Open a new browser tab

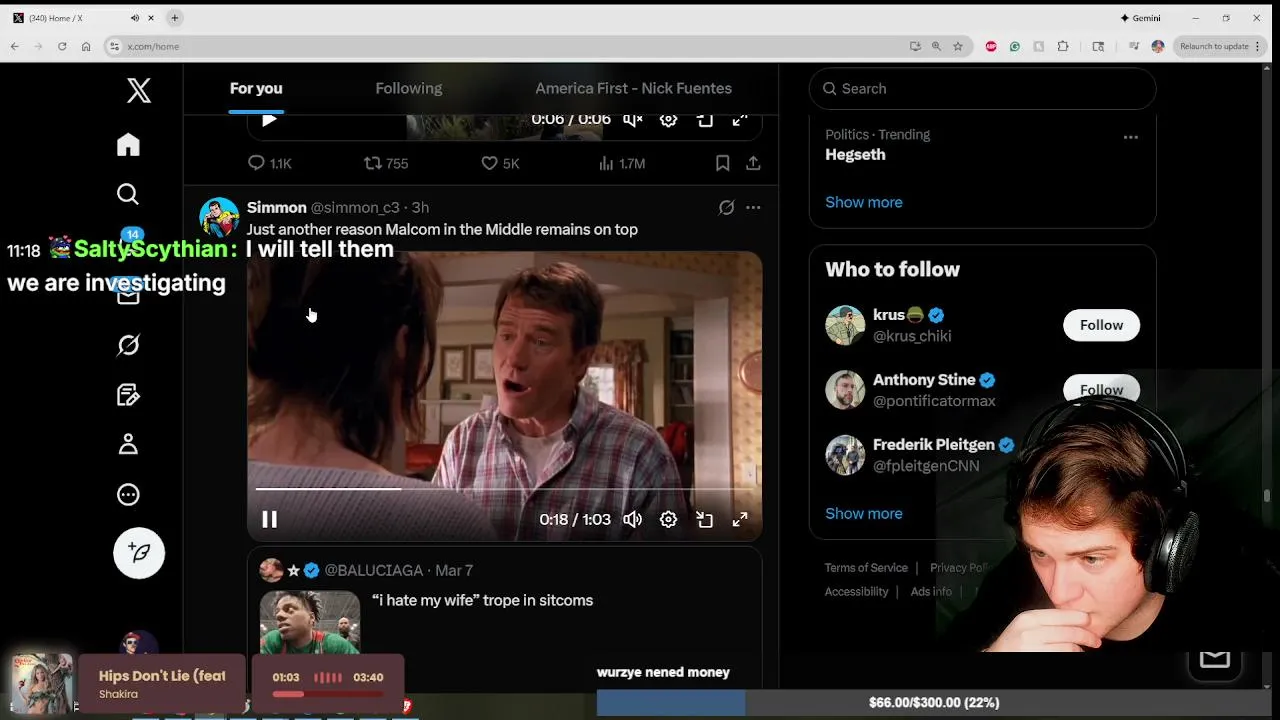174,18
